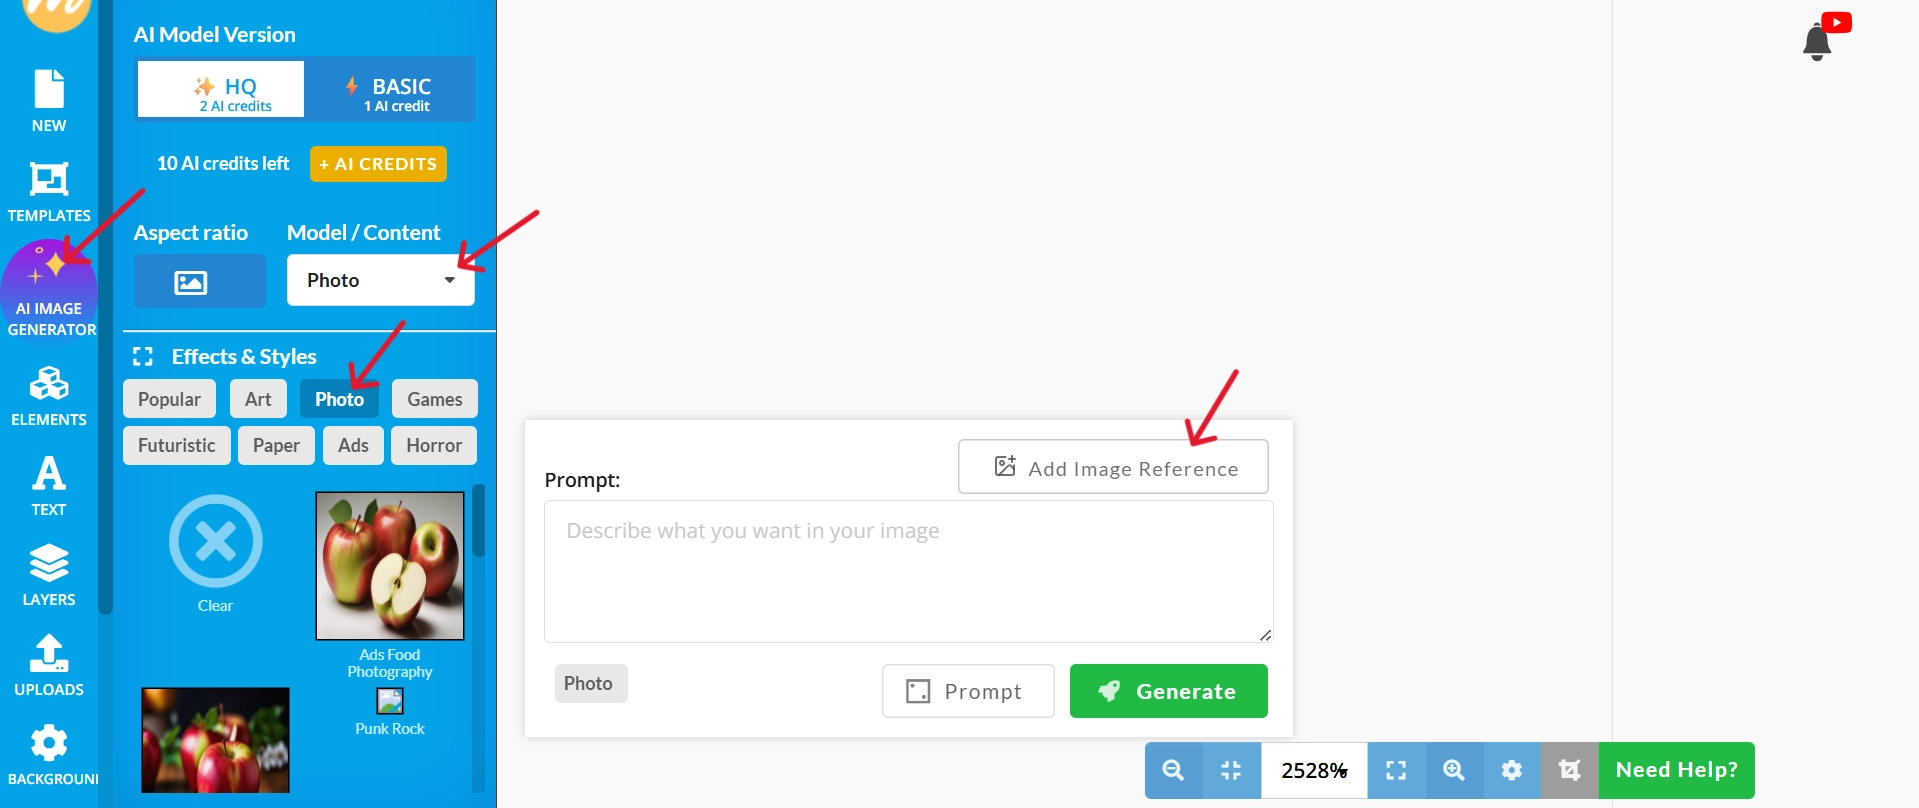Enable the Horror effects style
The width and height of the screenshot is (1919, 808).
tap(433, 445)
